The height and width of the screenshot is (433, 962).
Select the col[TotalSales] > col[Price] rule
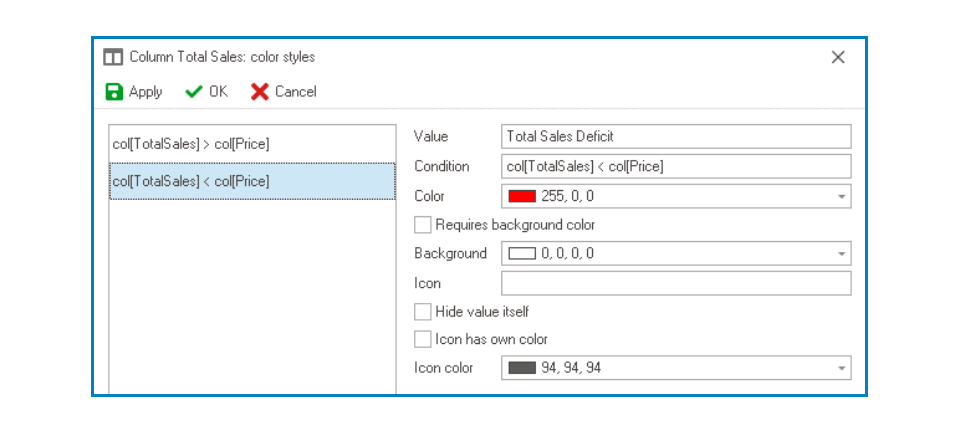point(191,144)
